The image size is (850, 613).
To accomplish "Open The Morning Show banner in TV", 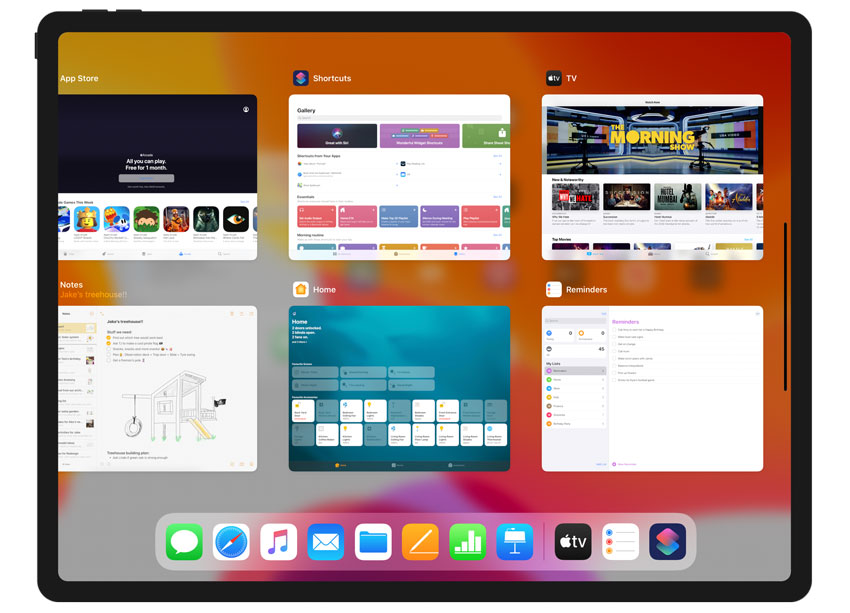I will coord(653,140).
